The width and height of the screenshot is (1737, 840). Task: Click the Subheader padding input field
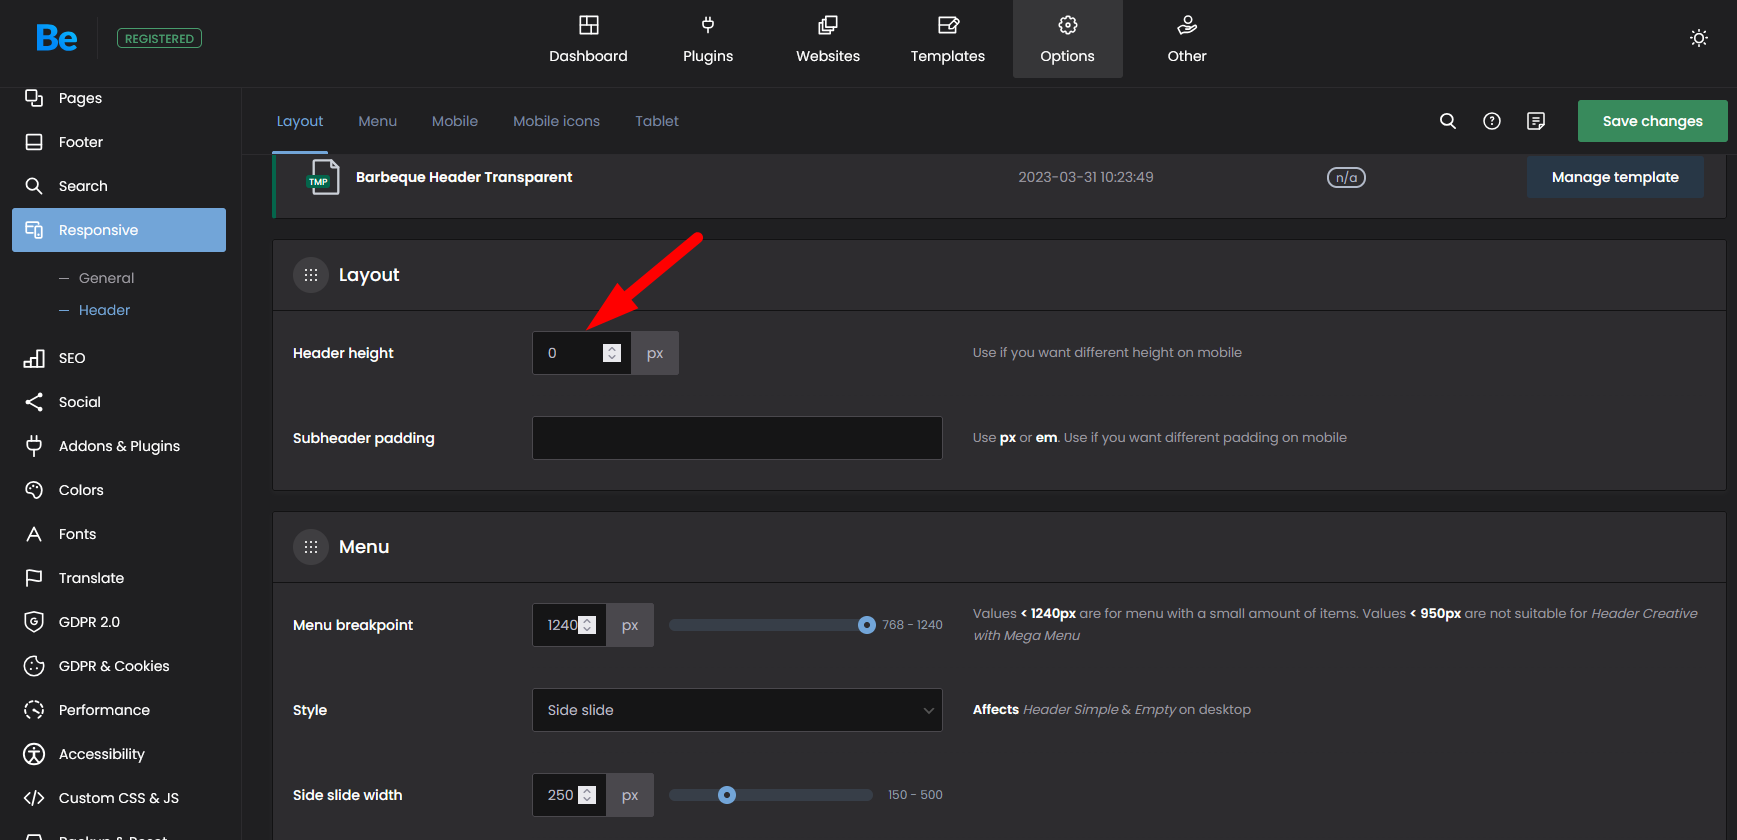(x=737, y=438)
